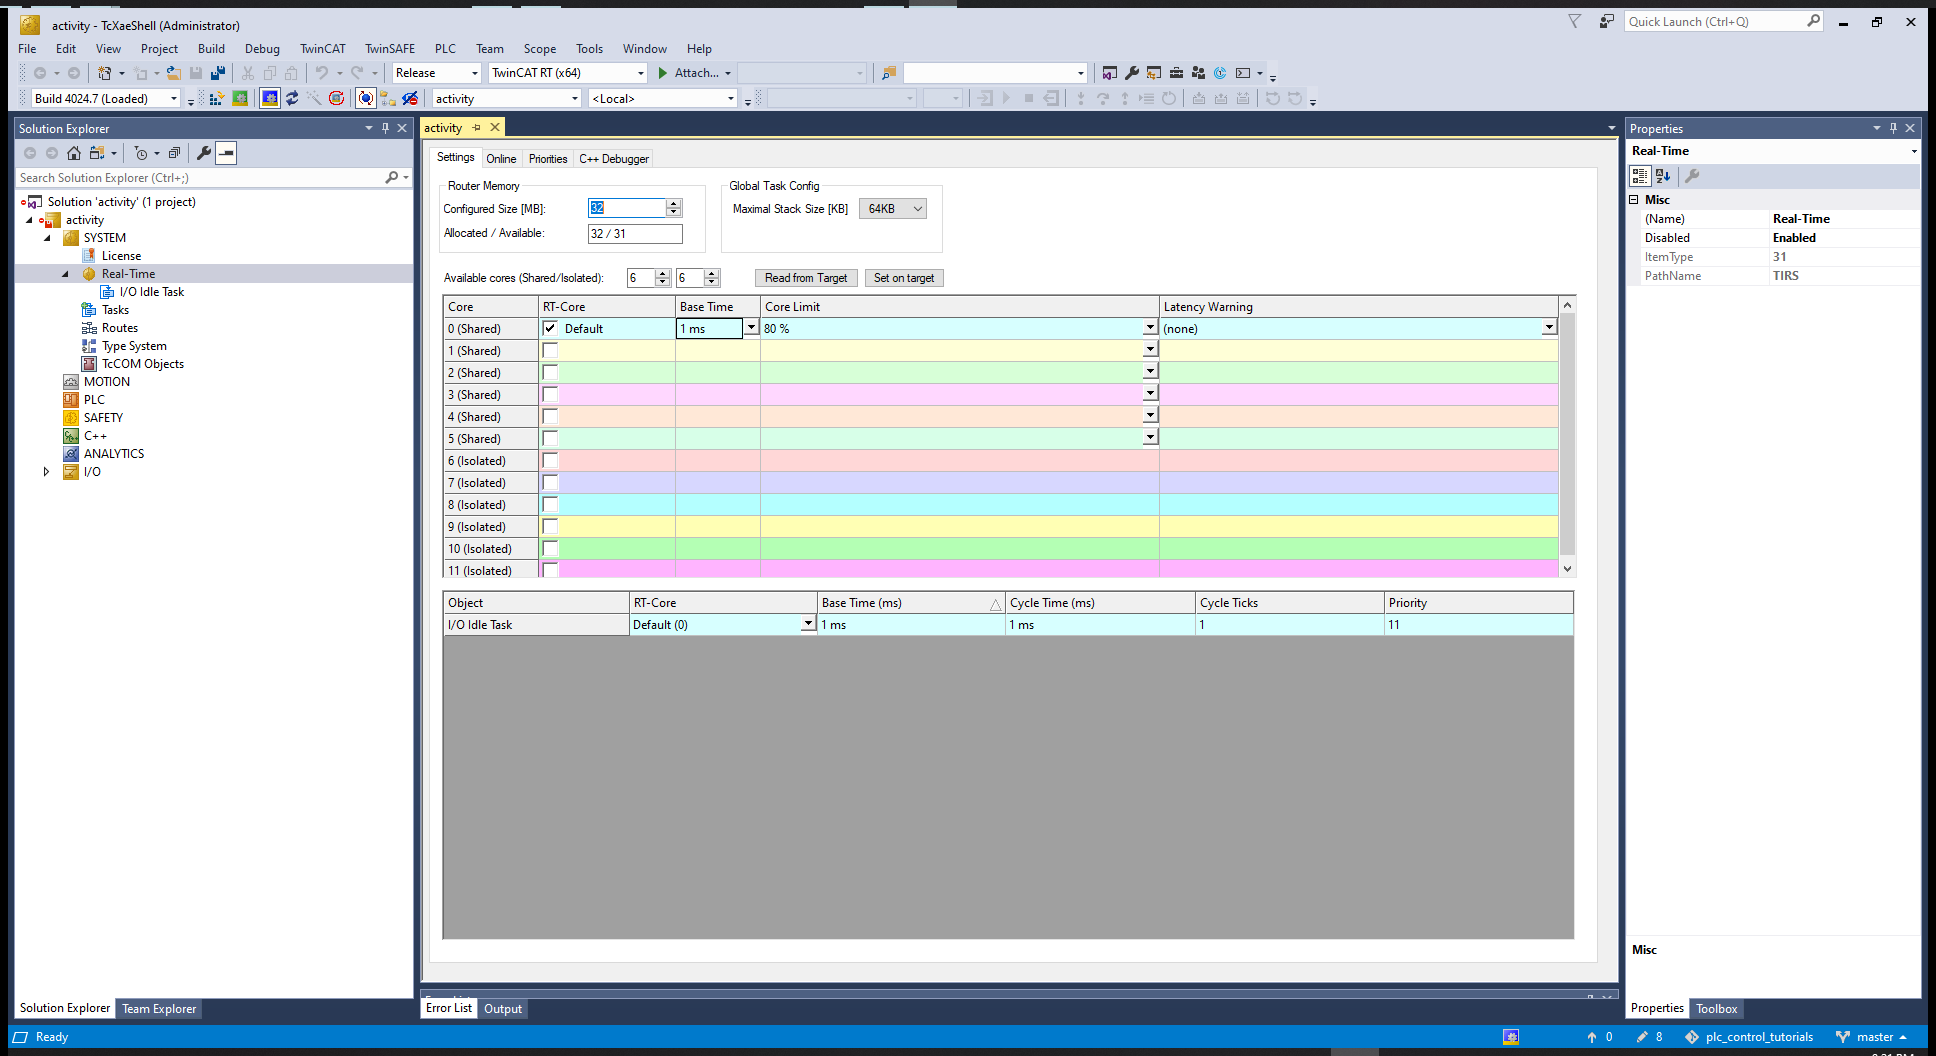This screenshot has width=1936, height=1056.
Task: Click the Restart TwinCAT Config Mode icon
Action: coord(269,98)
